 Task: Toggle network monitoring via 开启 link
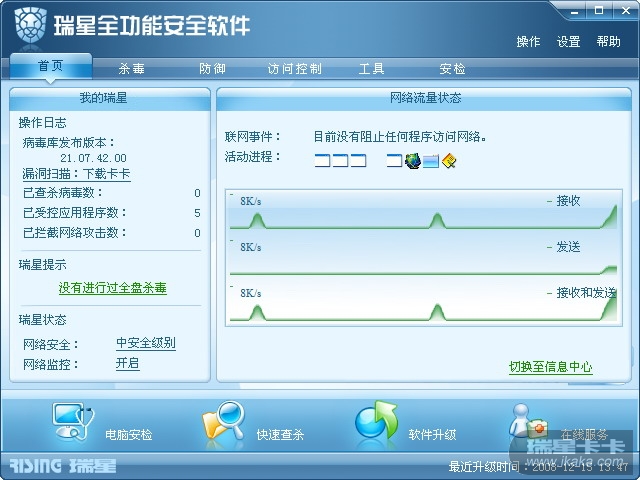[x=127, y=363]
